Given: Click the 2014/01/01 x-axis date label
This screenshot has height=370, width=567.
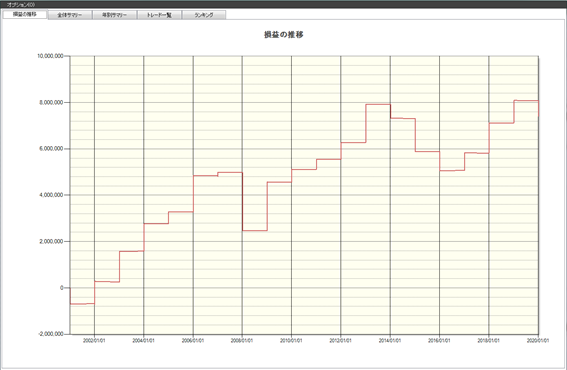Looking at the screenshot, I should coord(390,341).
